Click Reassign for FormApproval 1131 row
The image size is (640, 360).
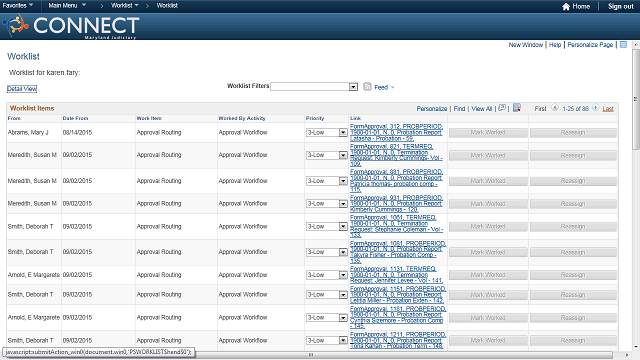click(x=573, y=275)
